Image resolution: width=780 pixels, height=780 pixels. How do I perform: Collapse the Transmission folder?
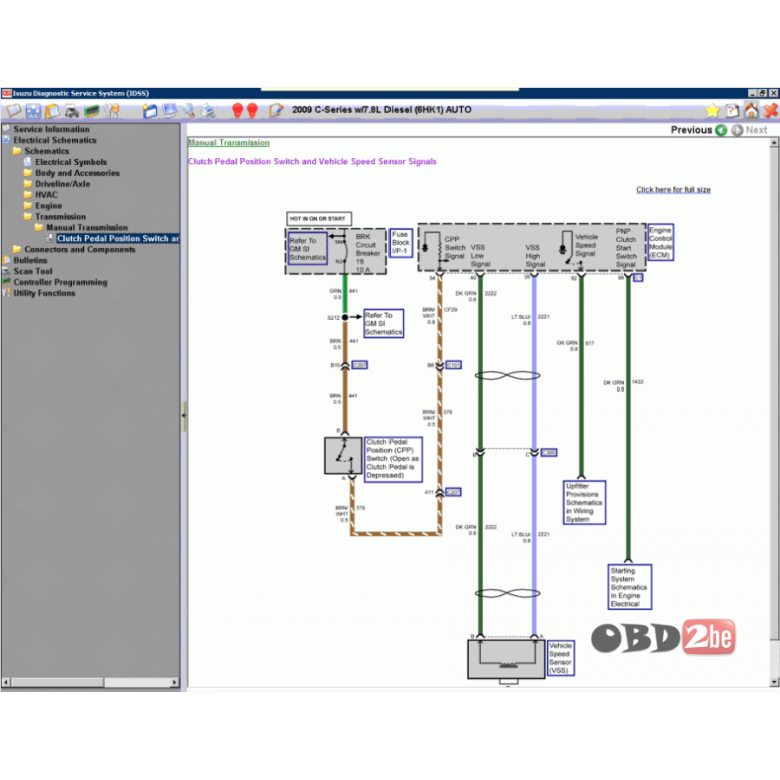pyautogui.click(x=28, y=216)
